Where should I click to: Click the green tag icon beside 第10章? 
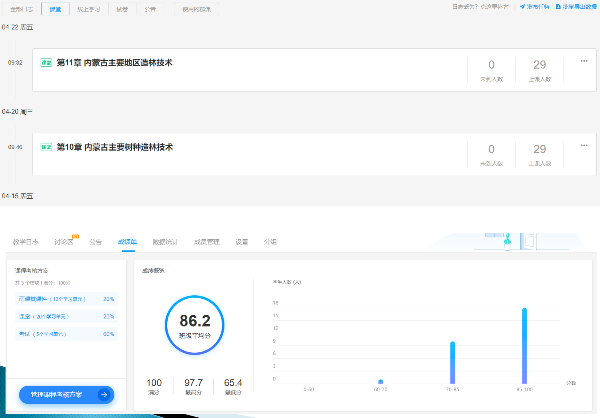[x=46, y=148]
